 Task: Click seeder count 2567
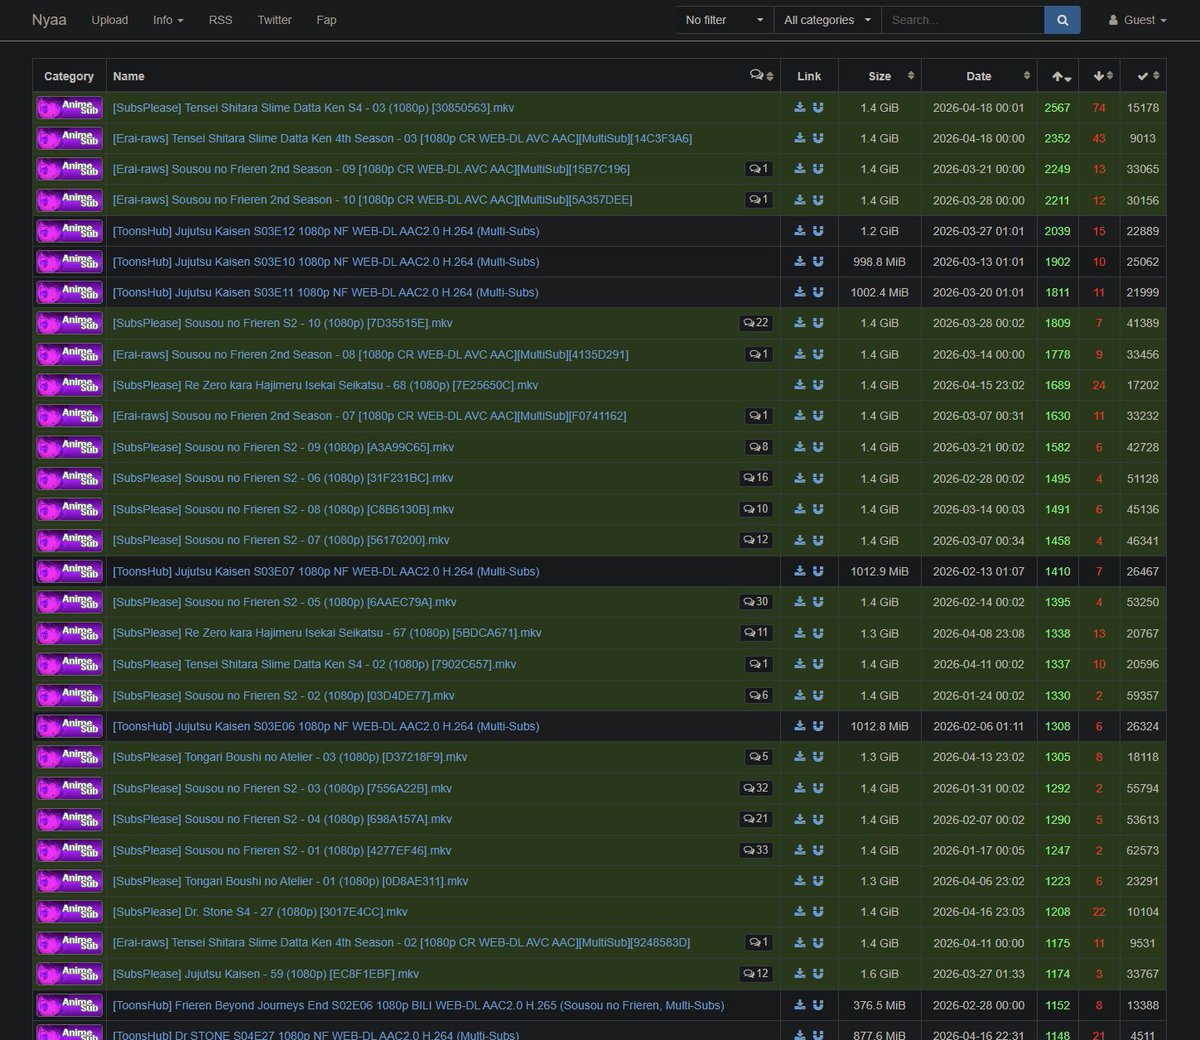click(x=1057, y=108)
